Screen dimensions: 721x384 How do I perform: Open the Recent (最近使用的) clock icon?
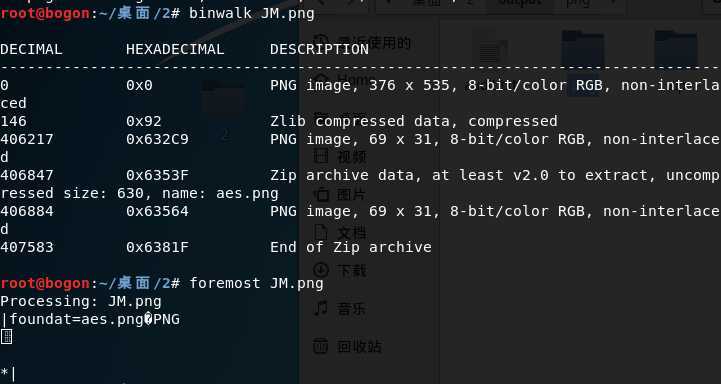323,40
